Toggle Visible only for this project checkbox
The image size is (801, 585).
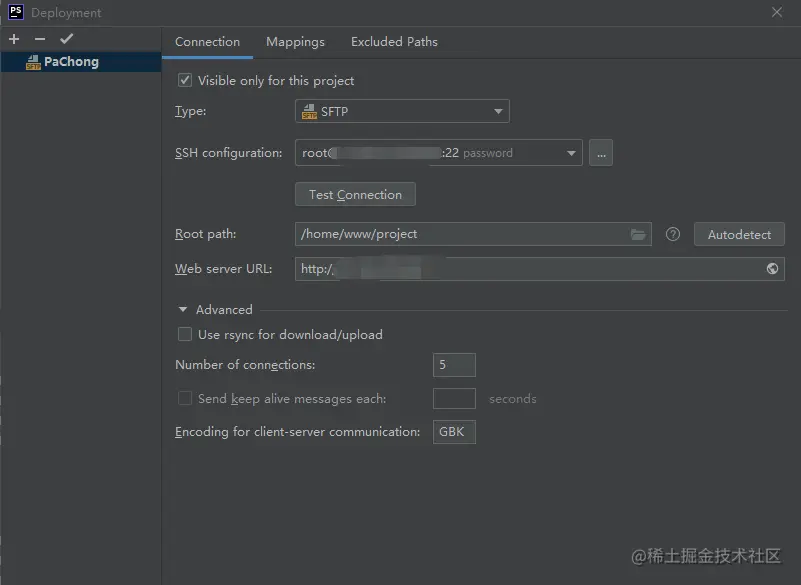[184, 80]
